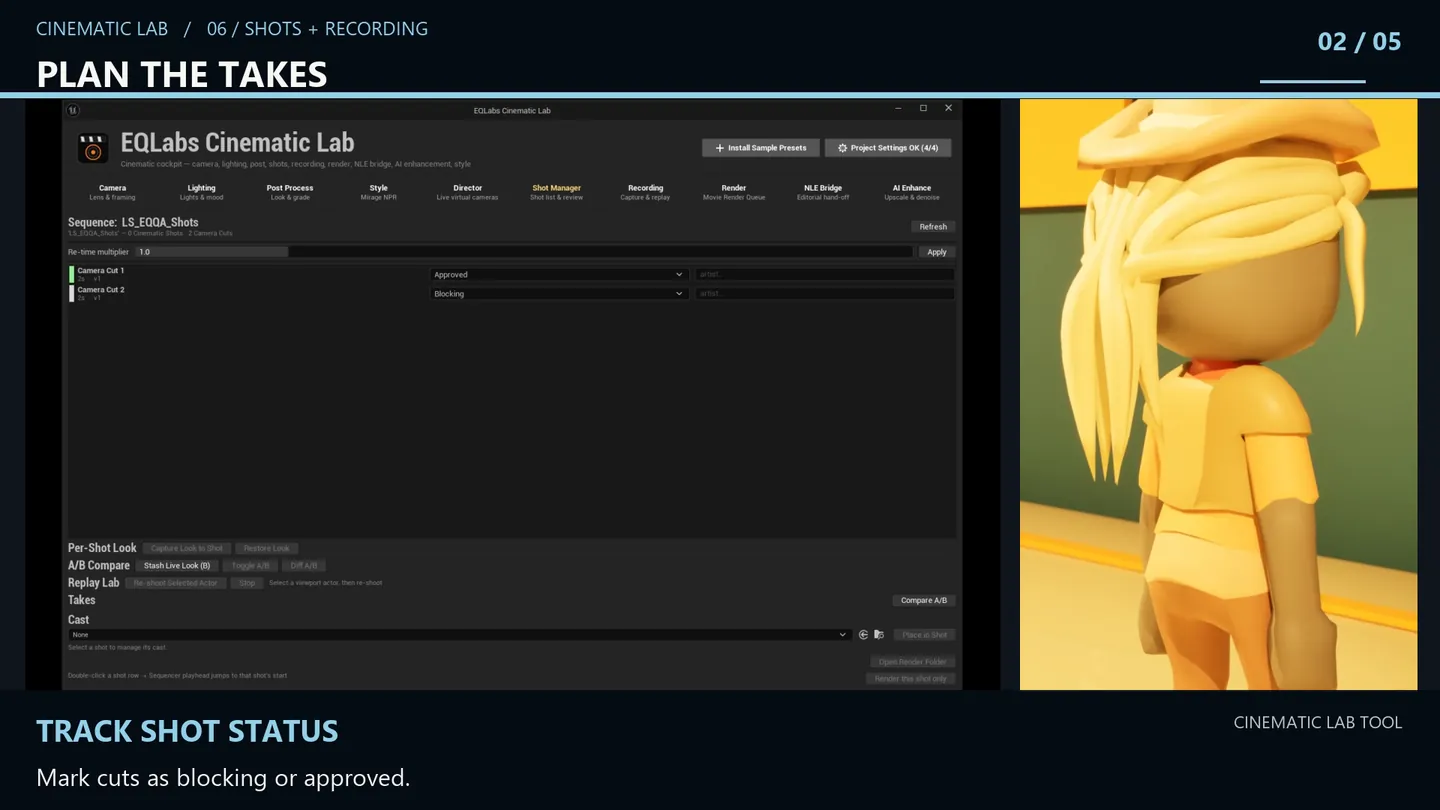
Task: Click the Toggle A/B button
Action: (250, 566)
